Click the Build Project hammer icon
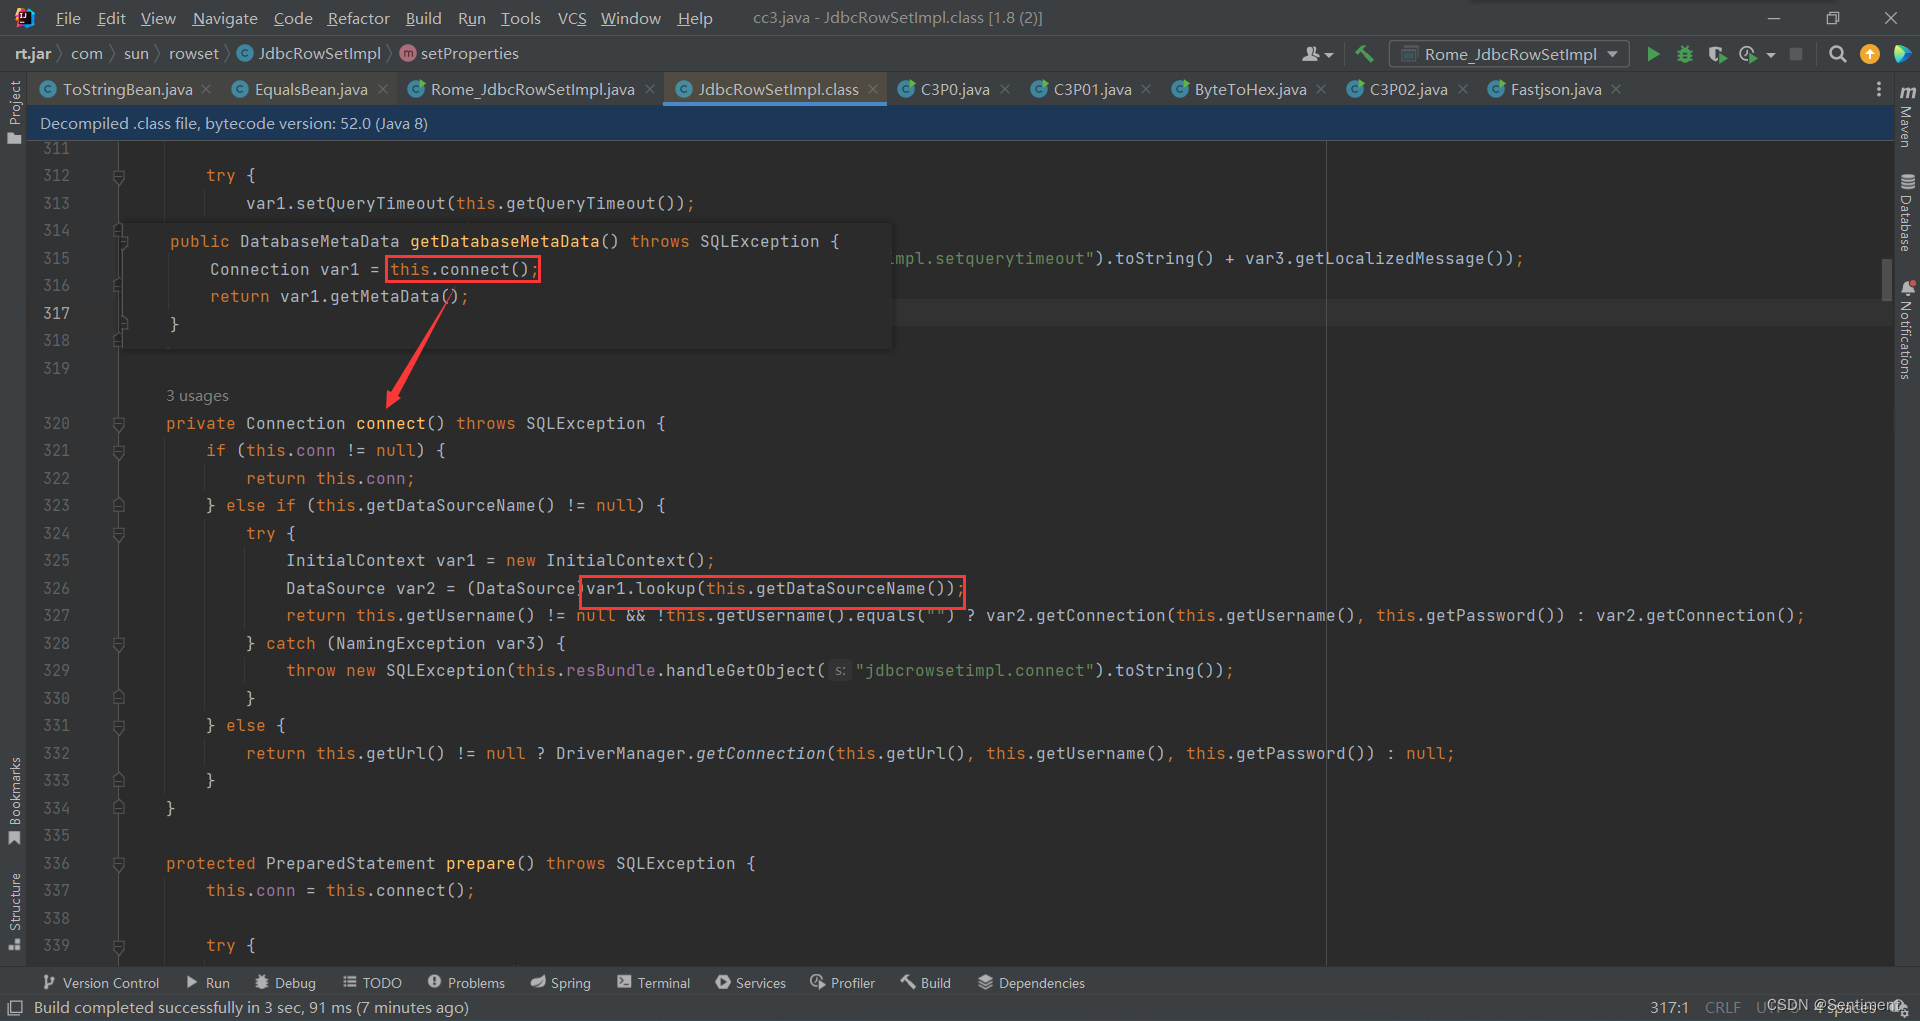1920x1021 pixels. (1364, 54)
